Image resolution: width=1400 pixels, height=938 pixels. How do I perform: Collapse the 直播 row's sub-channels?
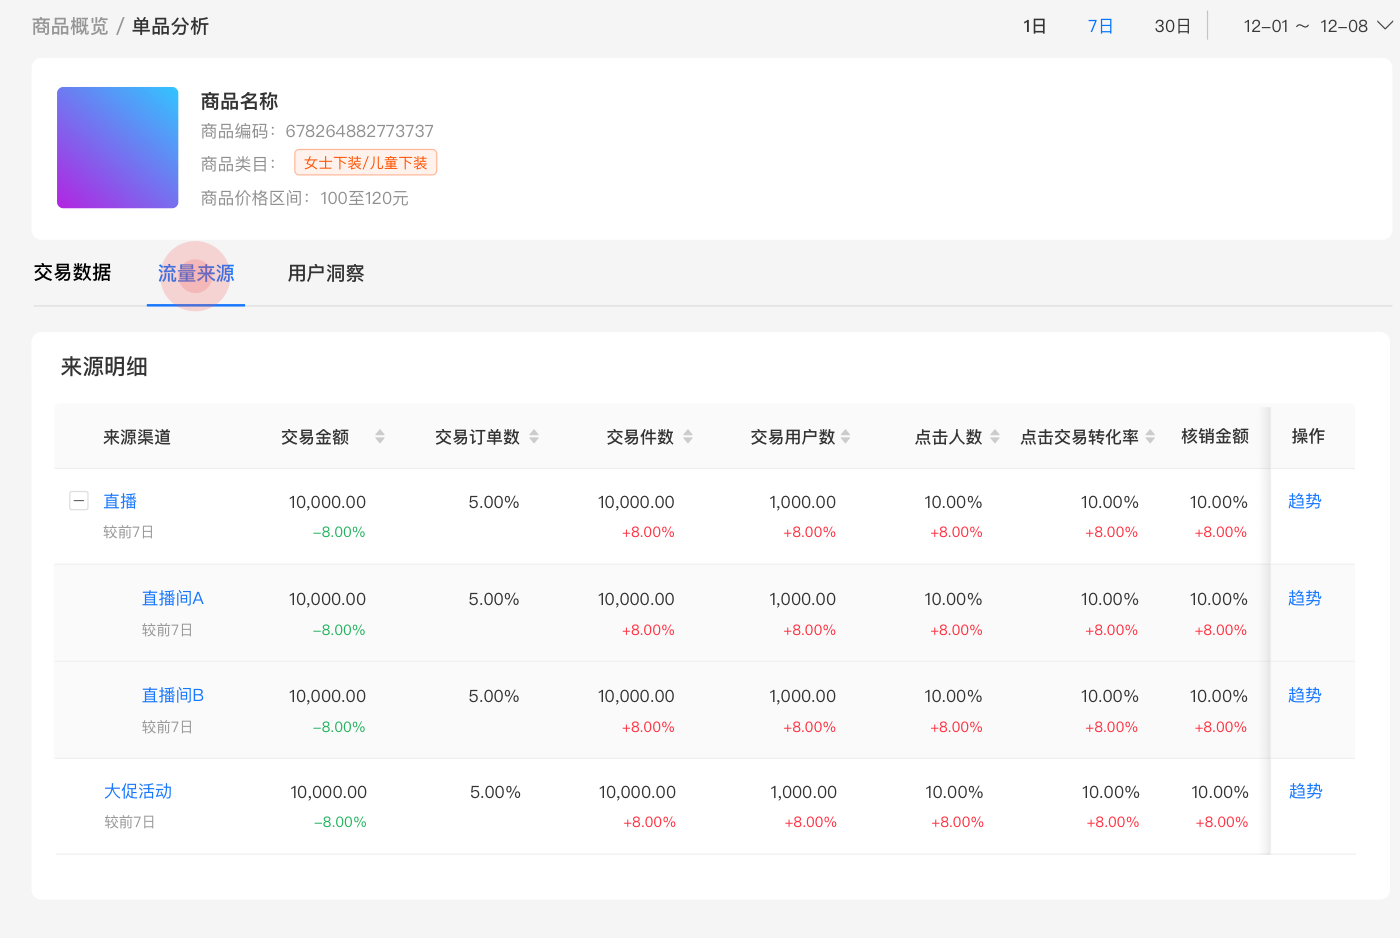[79, 500]
